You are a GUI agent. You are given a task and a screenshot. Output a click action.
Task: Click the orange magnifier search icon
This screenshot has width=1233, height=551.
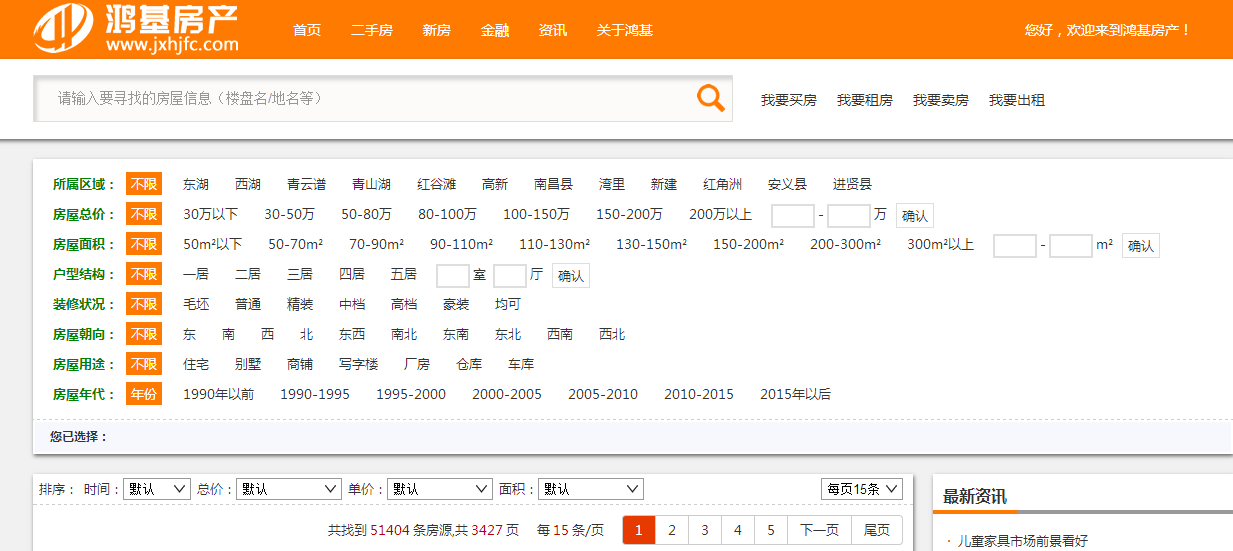coord(710,98)
